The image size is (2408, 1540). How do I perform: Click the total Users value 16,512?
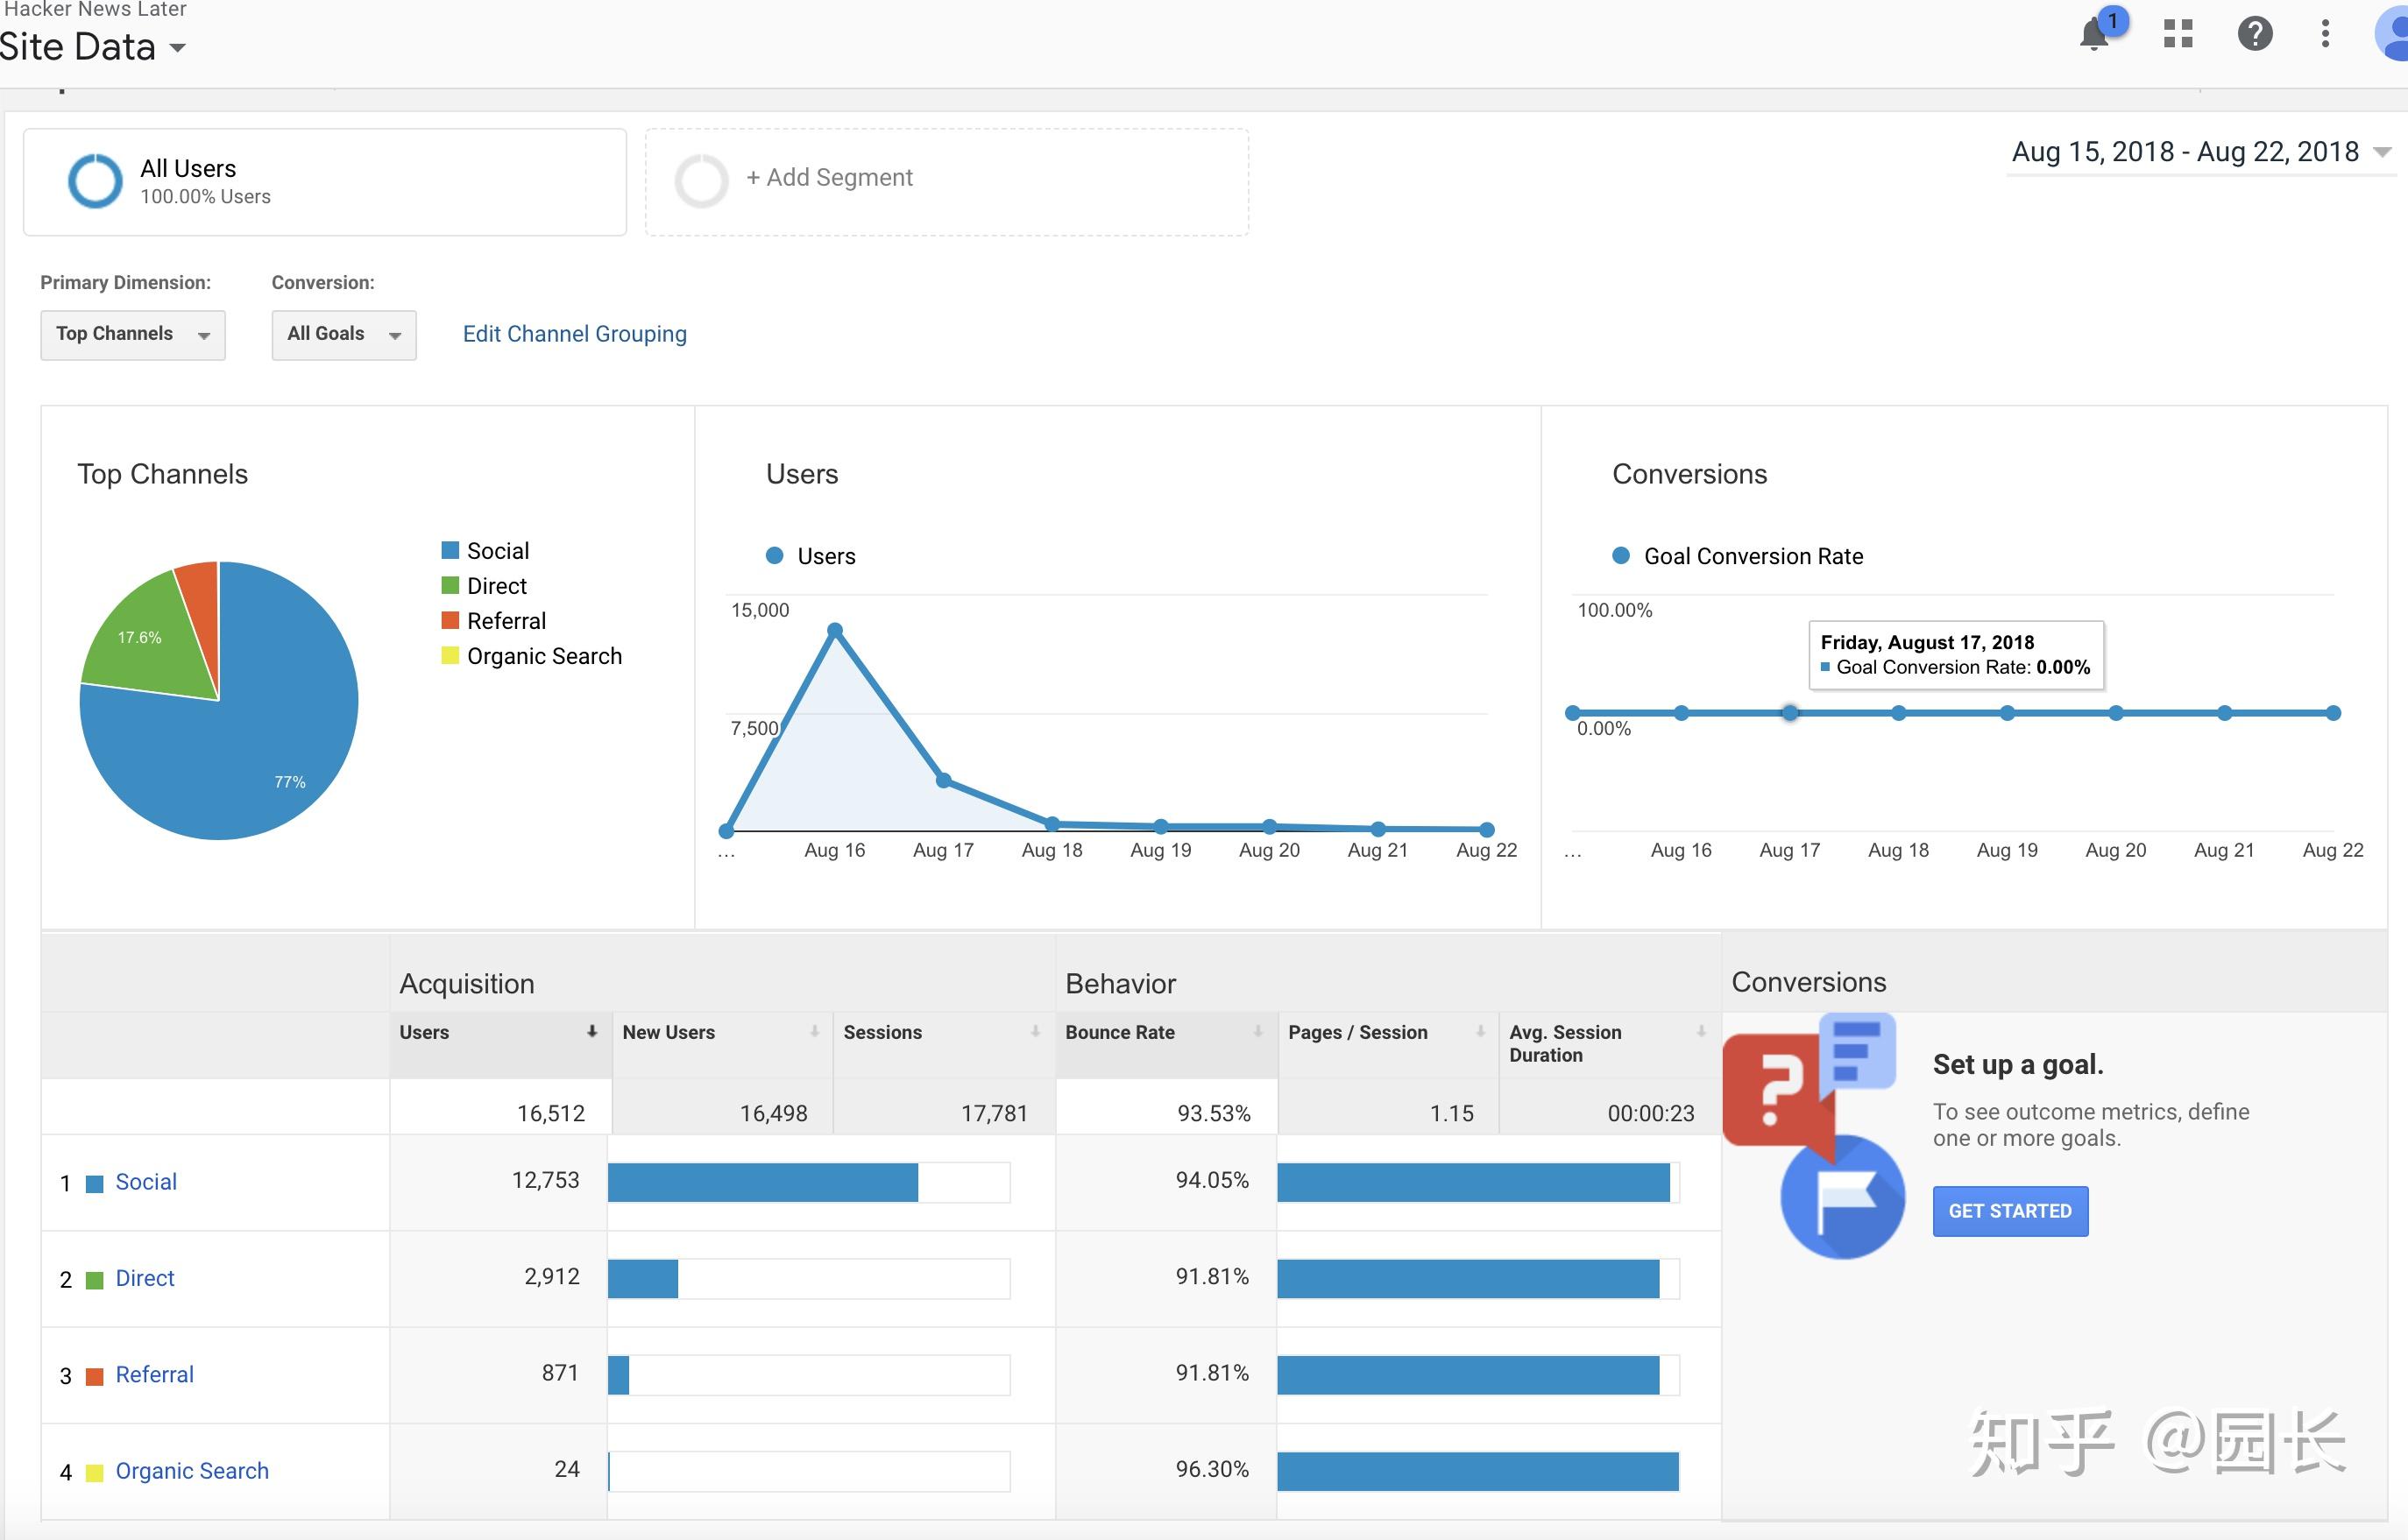[551, 1113]
